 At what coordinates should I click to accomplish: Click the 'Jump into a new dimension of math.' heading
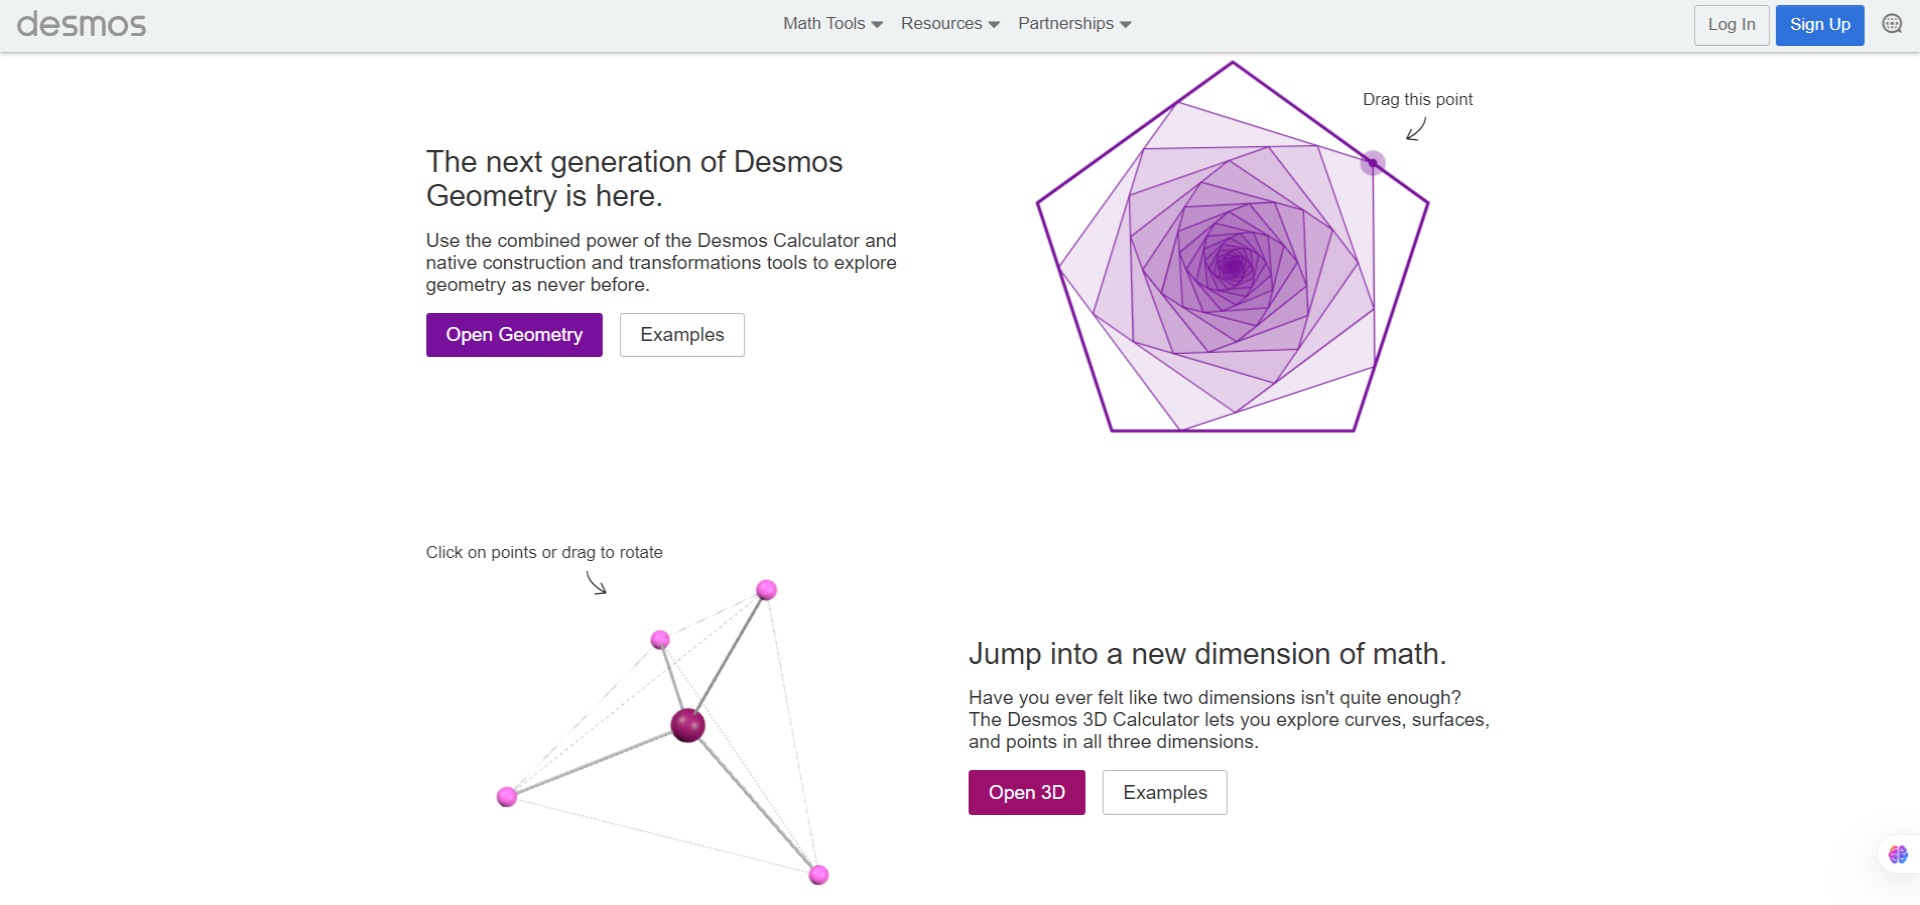pos(1207,654)
